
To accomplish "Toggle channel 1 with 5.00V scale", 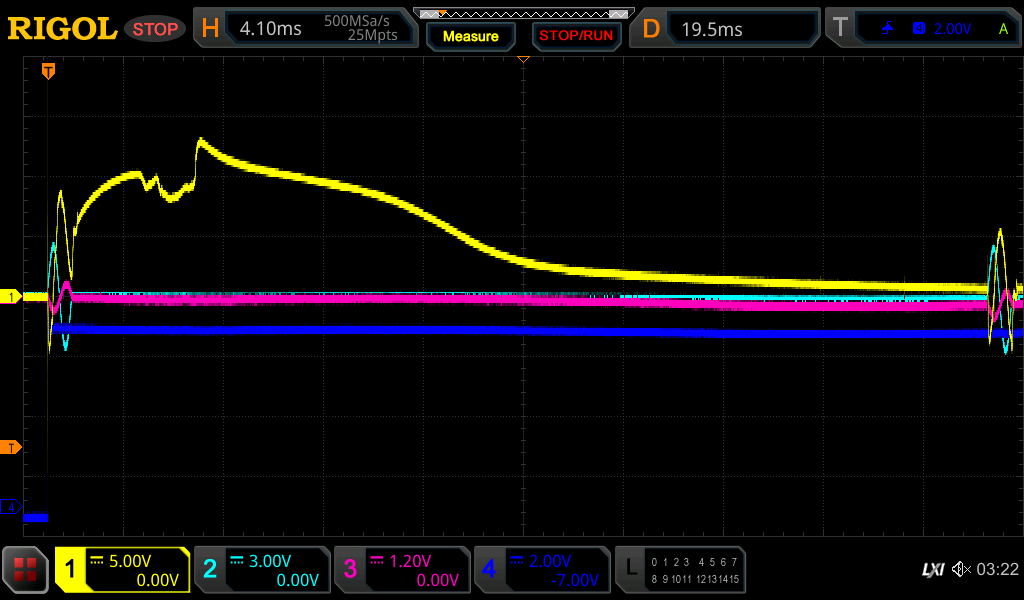I will [122, 570].
